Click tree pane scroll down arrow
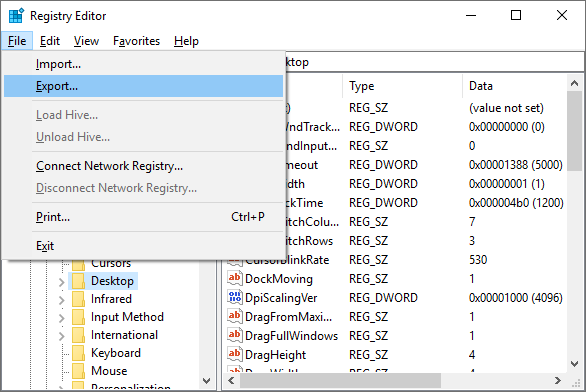Screen dimensions: 586x392 (206, 381)
